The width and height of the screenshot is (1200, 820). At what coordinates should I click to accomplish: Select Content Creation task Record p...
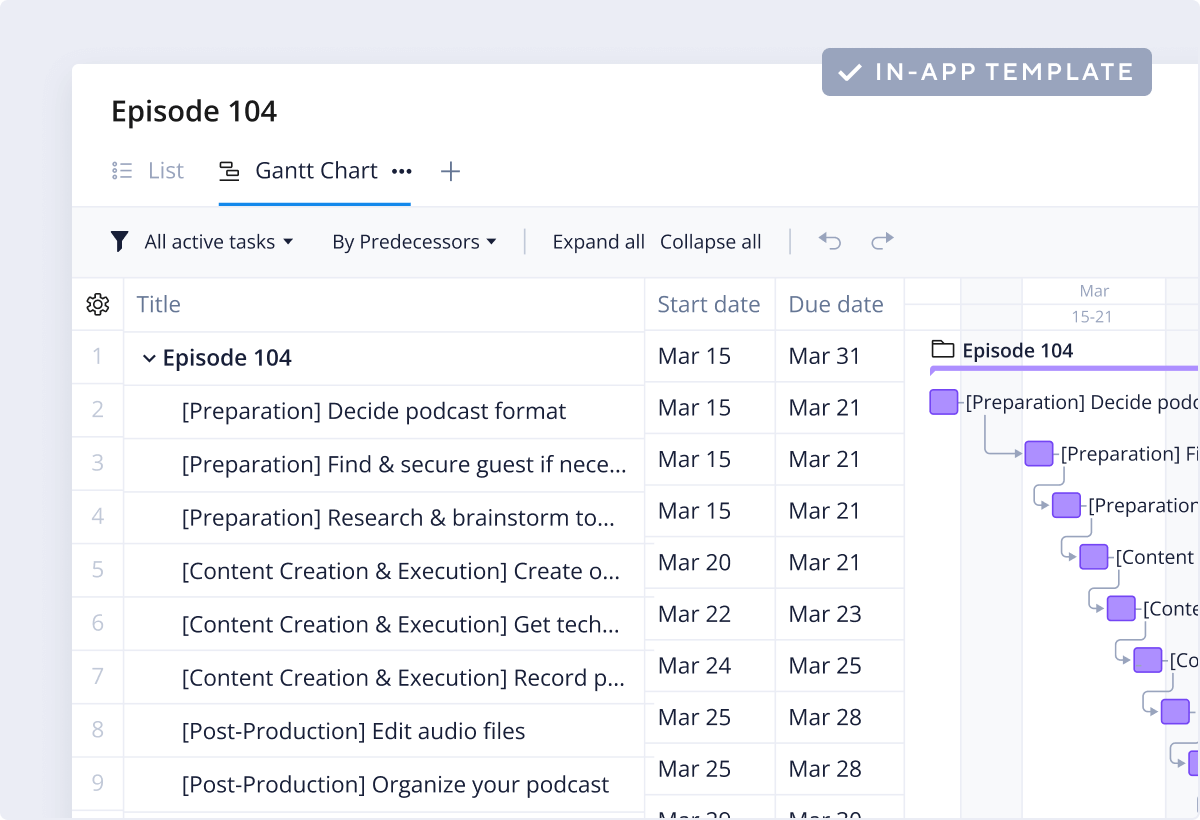404,677
